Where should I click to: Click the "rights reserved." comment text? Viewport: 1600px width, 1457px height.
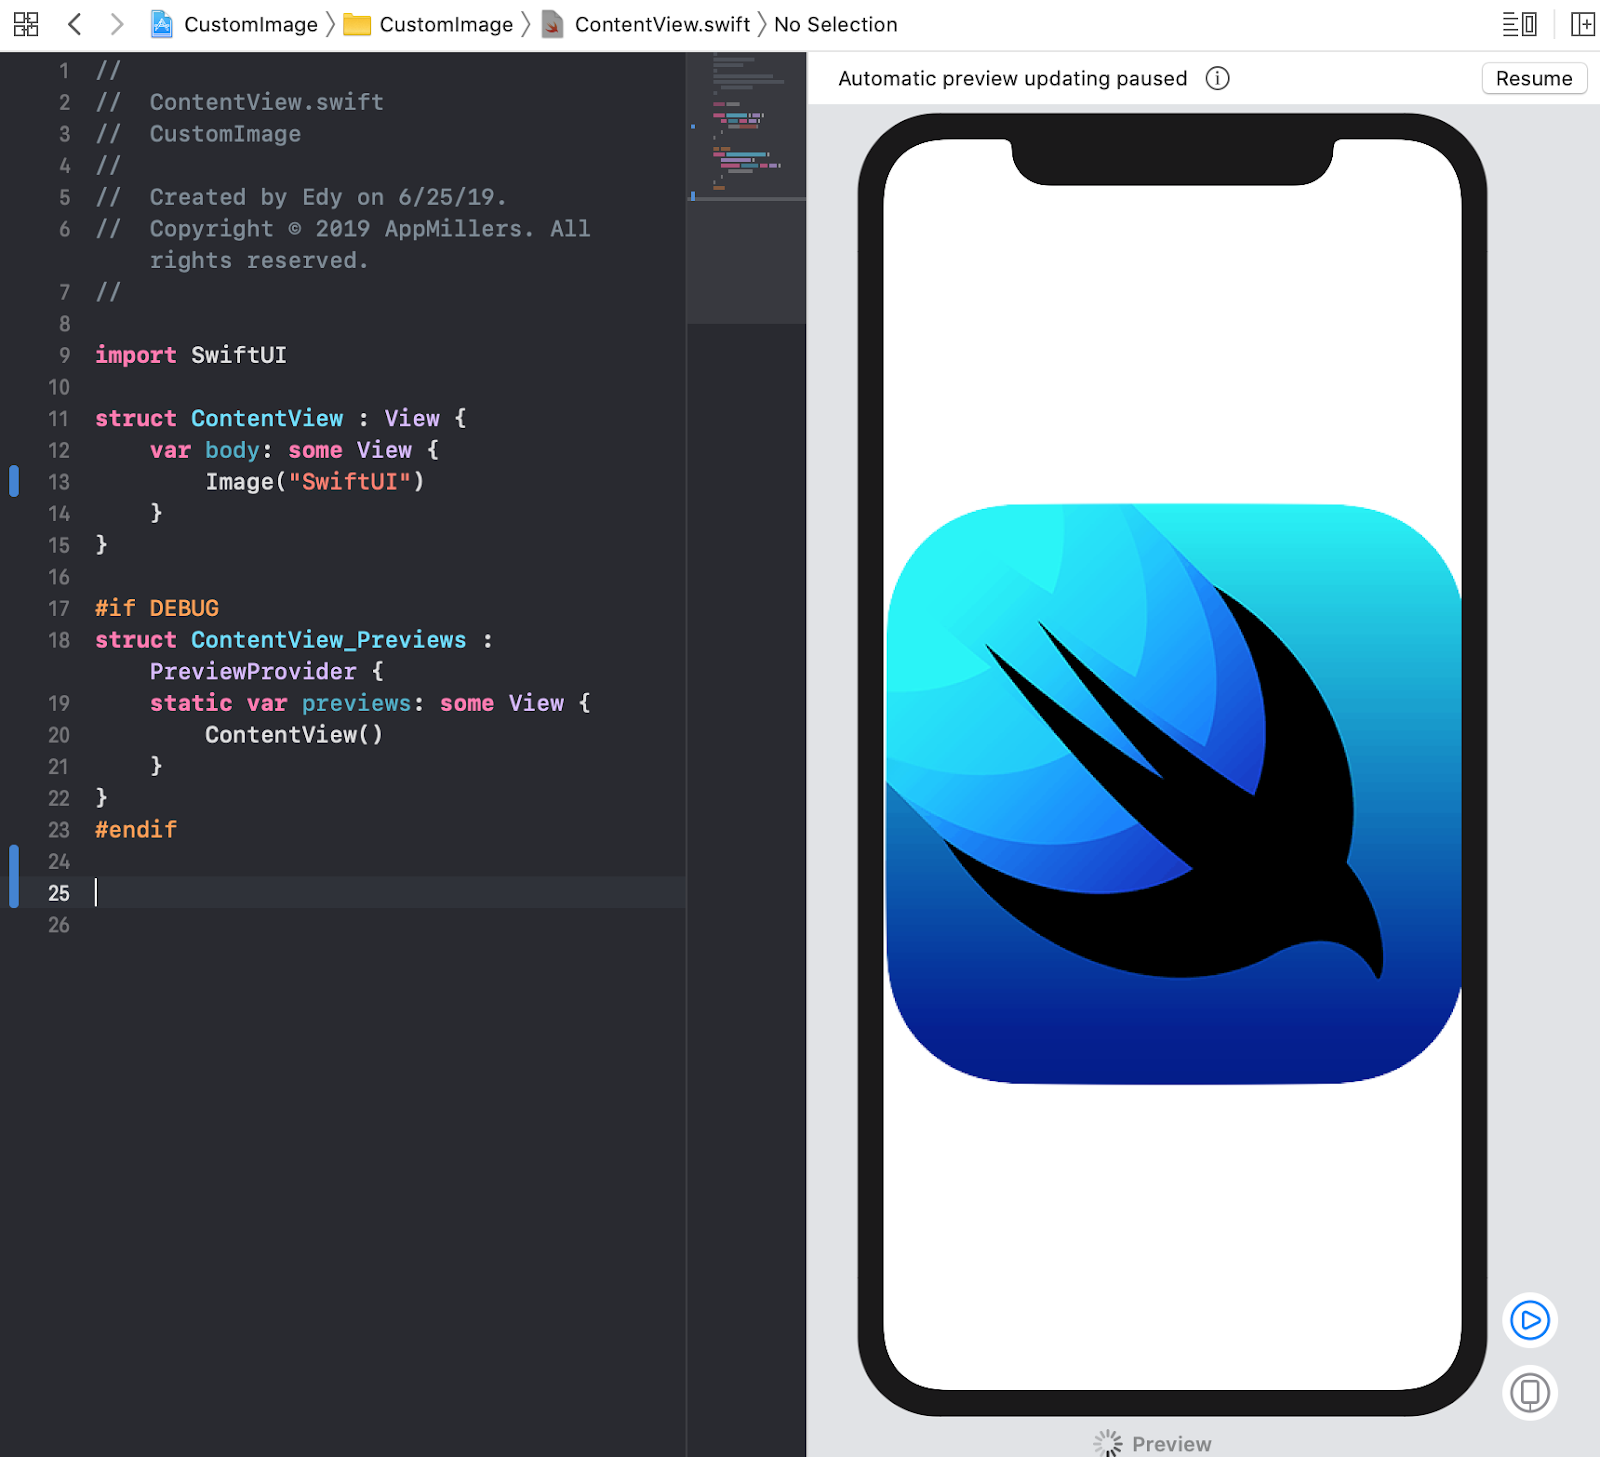pos(259,261)
